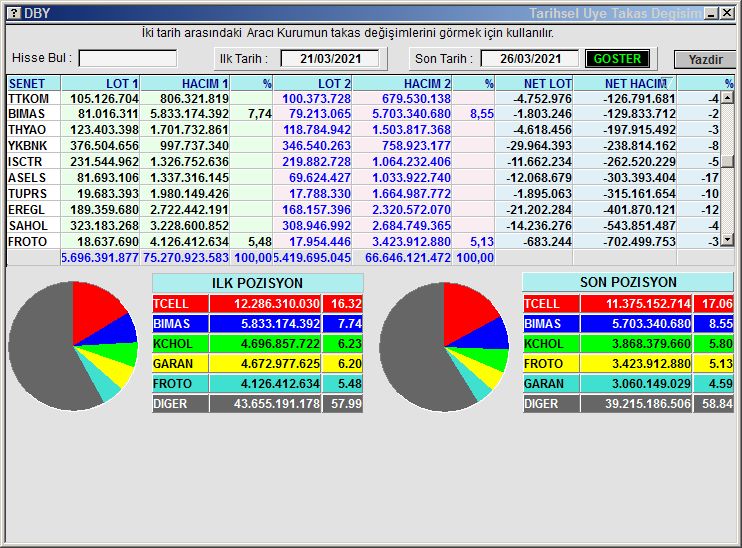Click yellow GARAN swatch in ILK POZISYON
This screenshot has width=742, height=548.
tap(180, 364)
